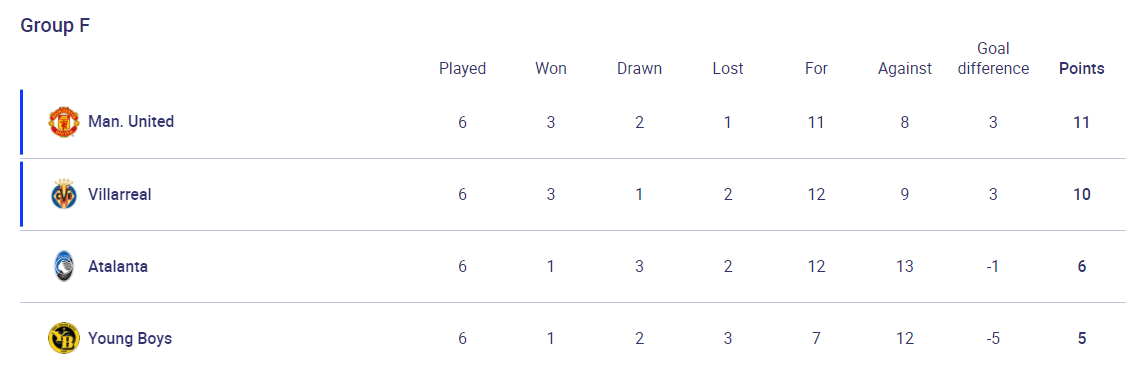Click the Points column header
This screenshot has height=389, width=1135.
(x=1081, y=69)
